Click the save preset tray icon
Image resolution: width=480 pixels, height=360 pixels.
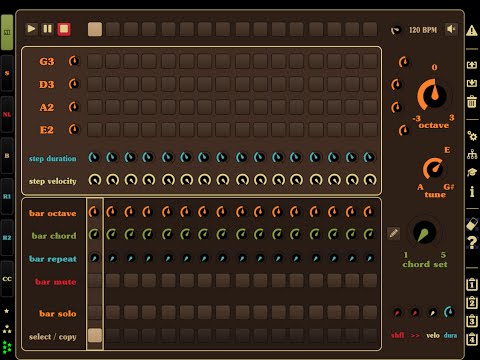point(472,83)
